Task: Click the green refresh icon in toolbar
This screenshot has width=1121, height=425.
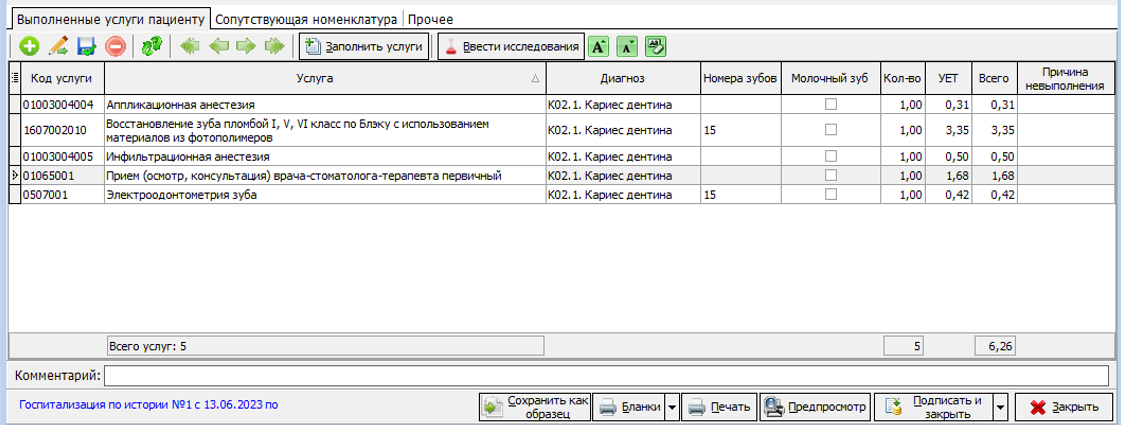Action: 151,46
